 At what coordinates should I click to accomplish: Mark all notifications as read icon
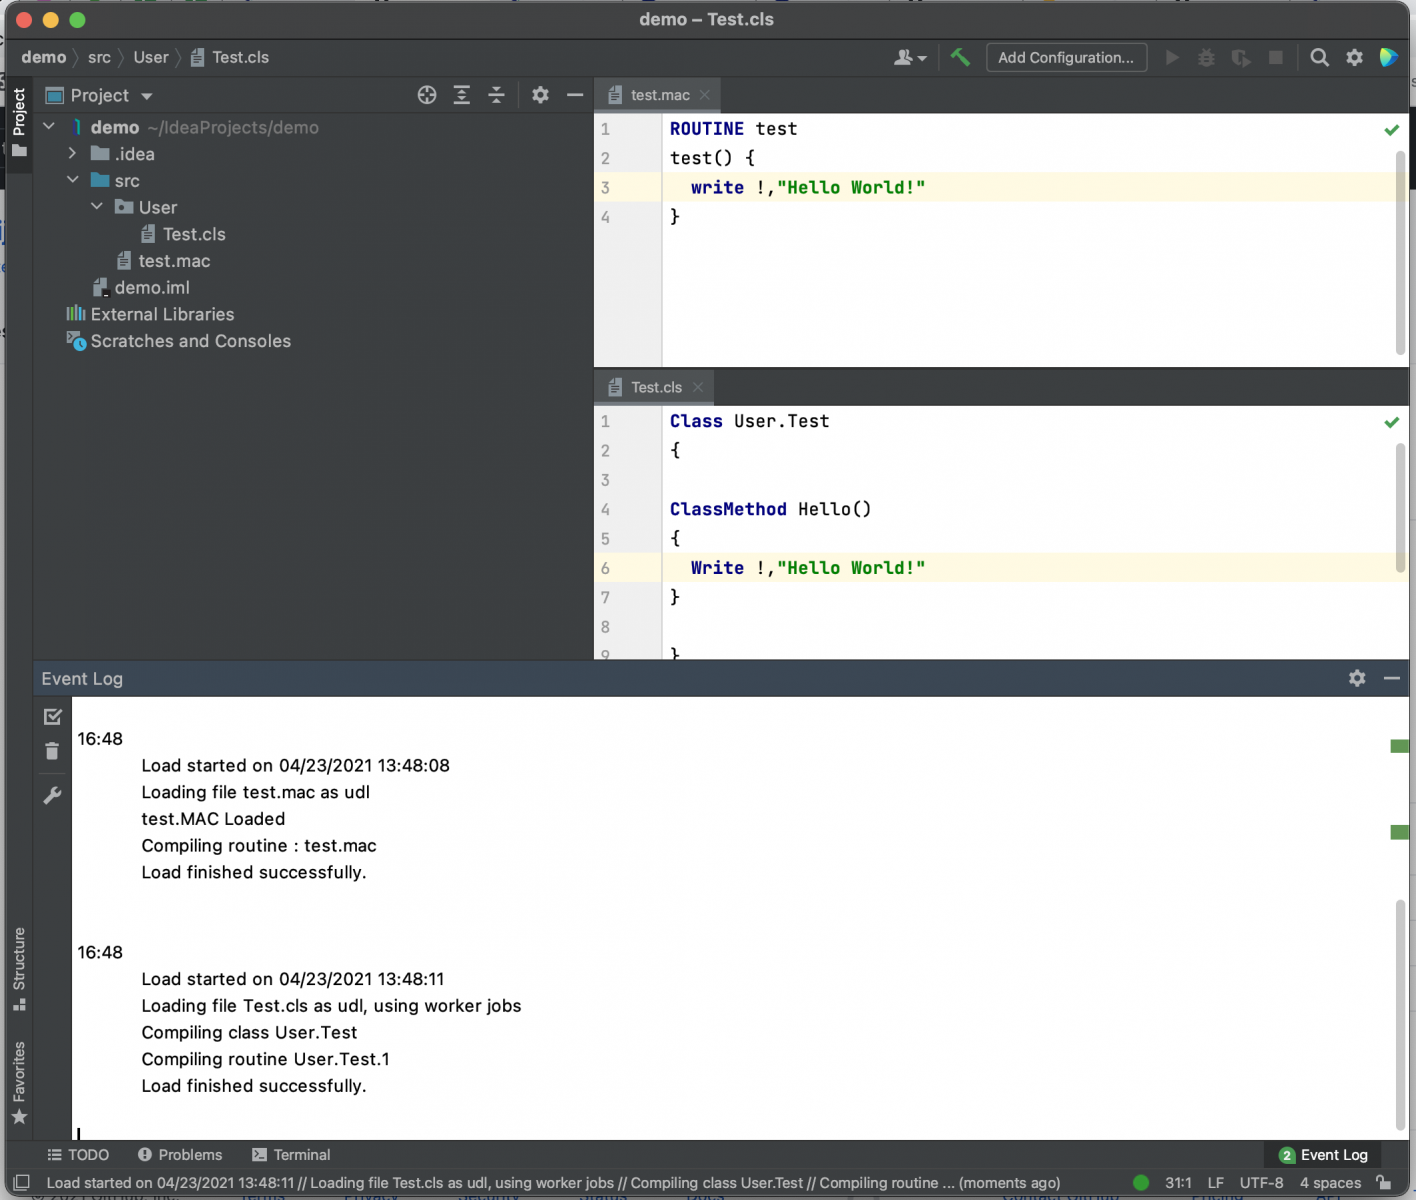pos(52,717)
